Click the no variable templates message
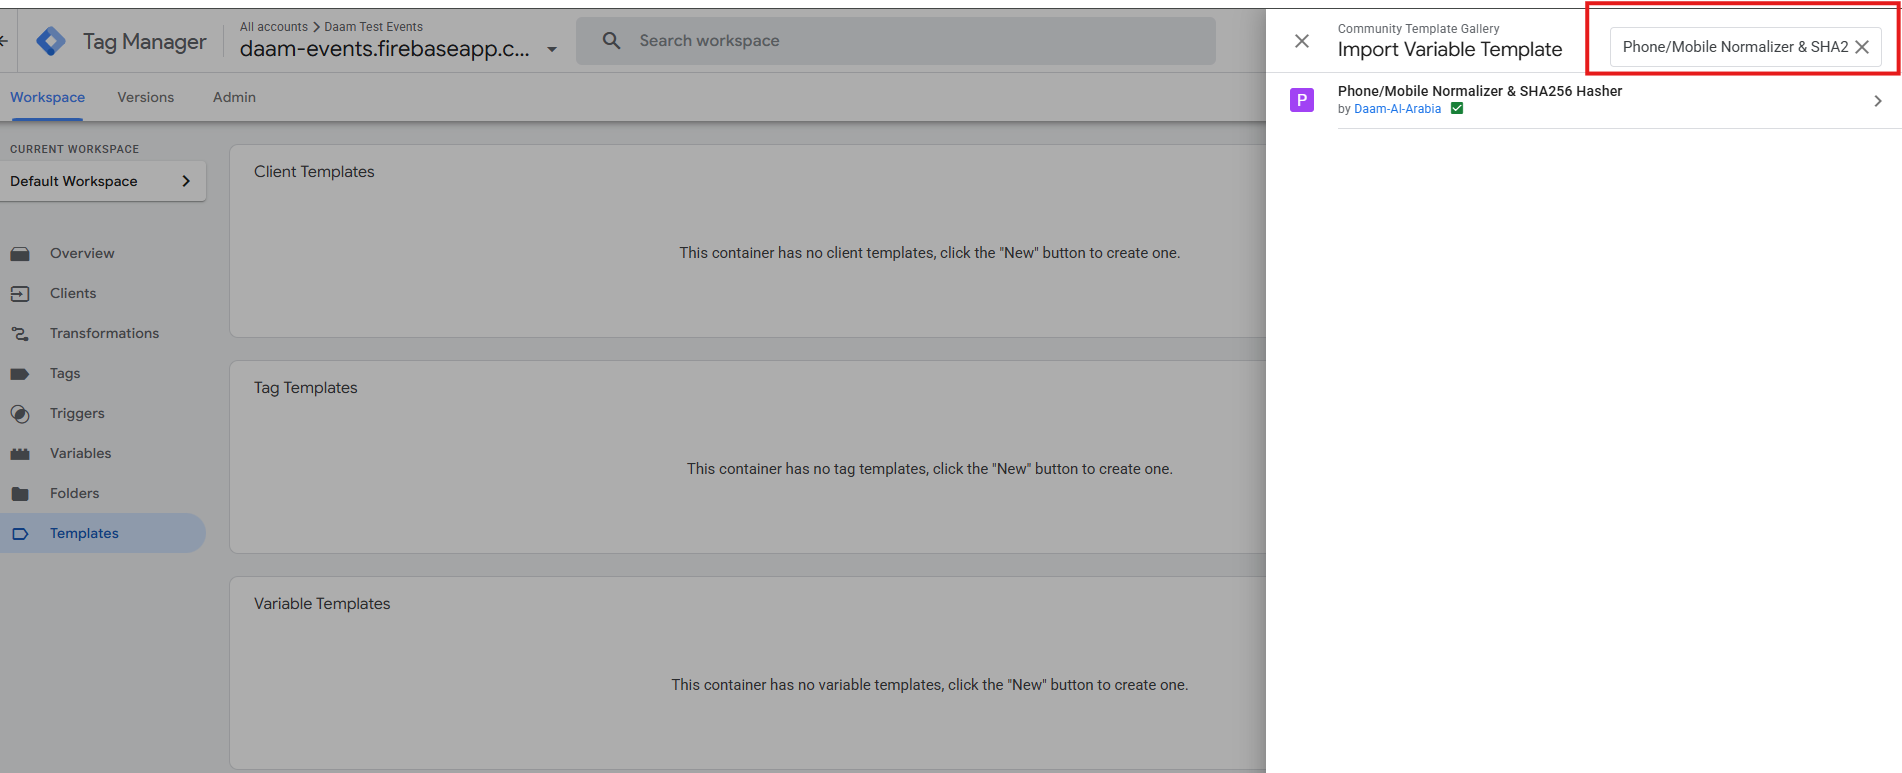This screenshot has height=773, width=1902. pyautogui.click(x=930, y=685)
